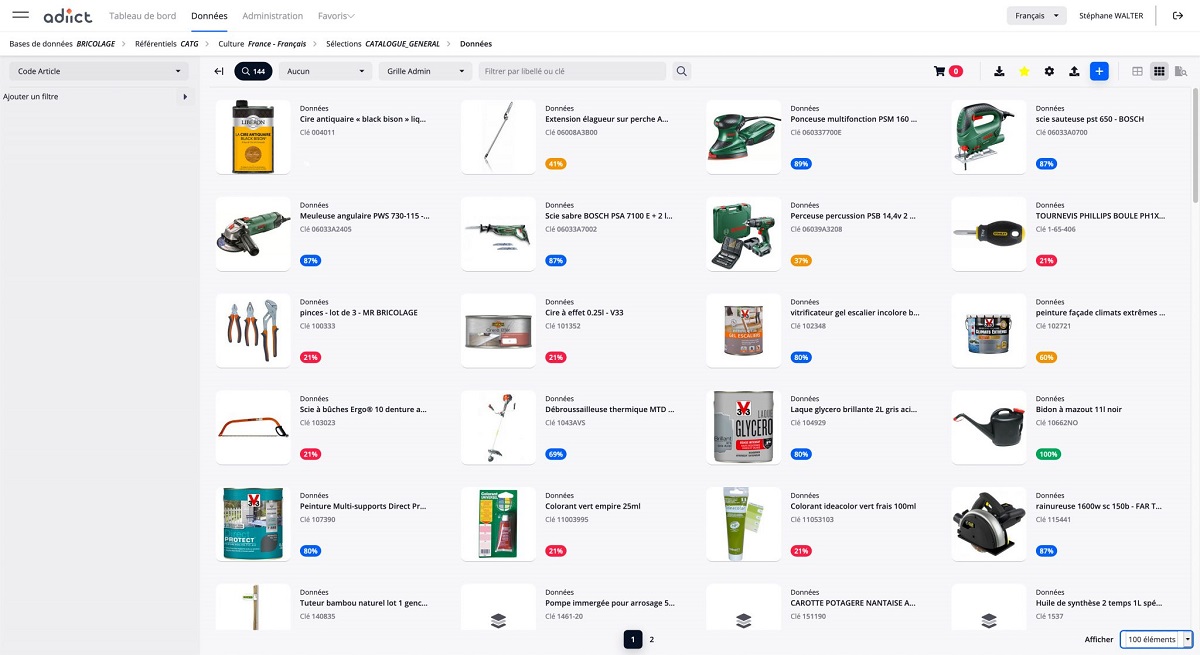Open the Grille Admin dropdown
Image resolution: width=1200 pixels, height=655 pixels.
point(424,71)
